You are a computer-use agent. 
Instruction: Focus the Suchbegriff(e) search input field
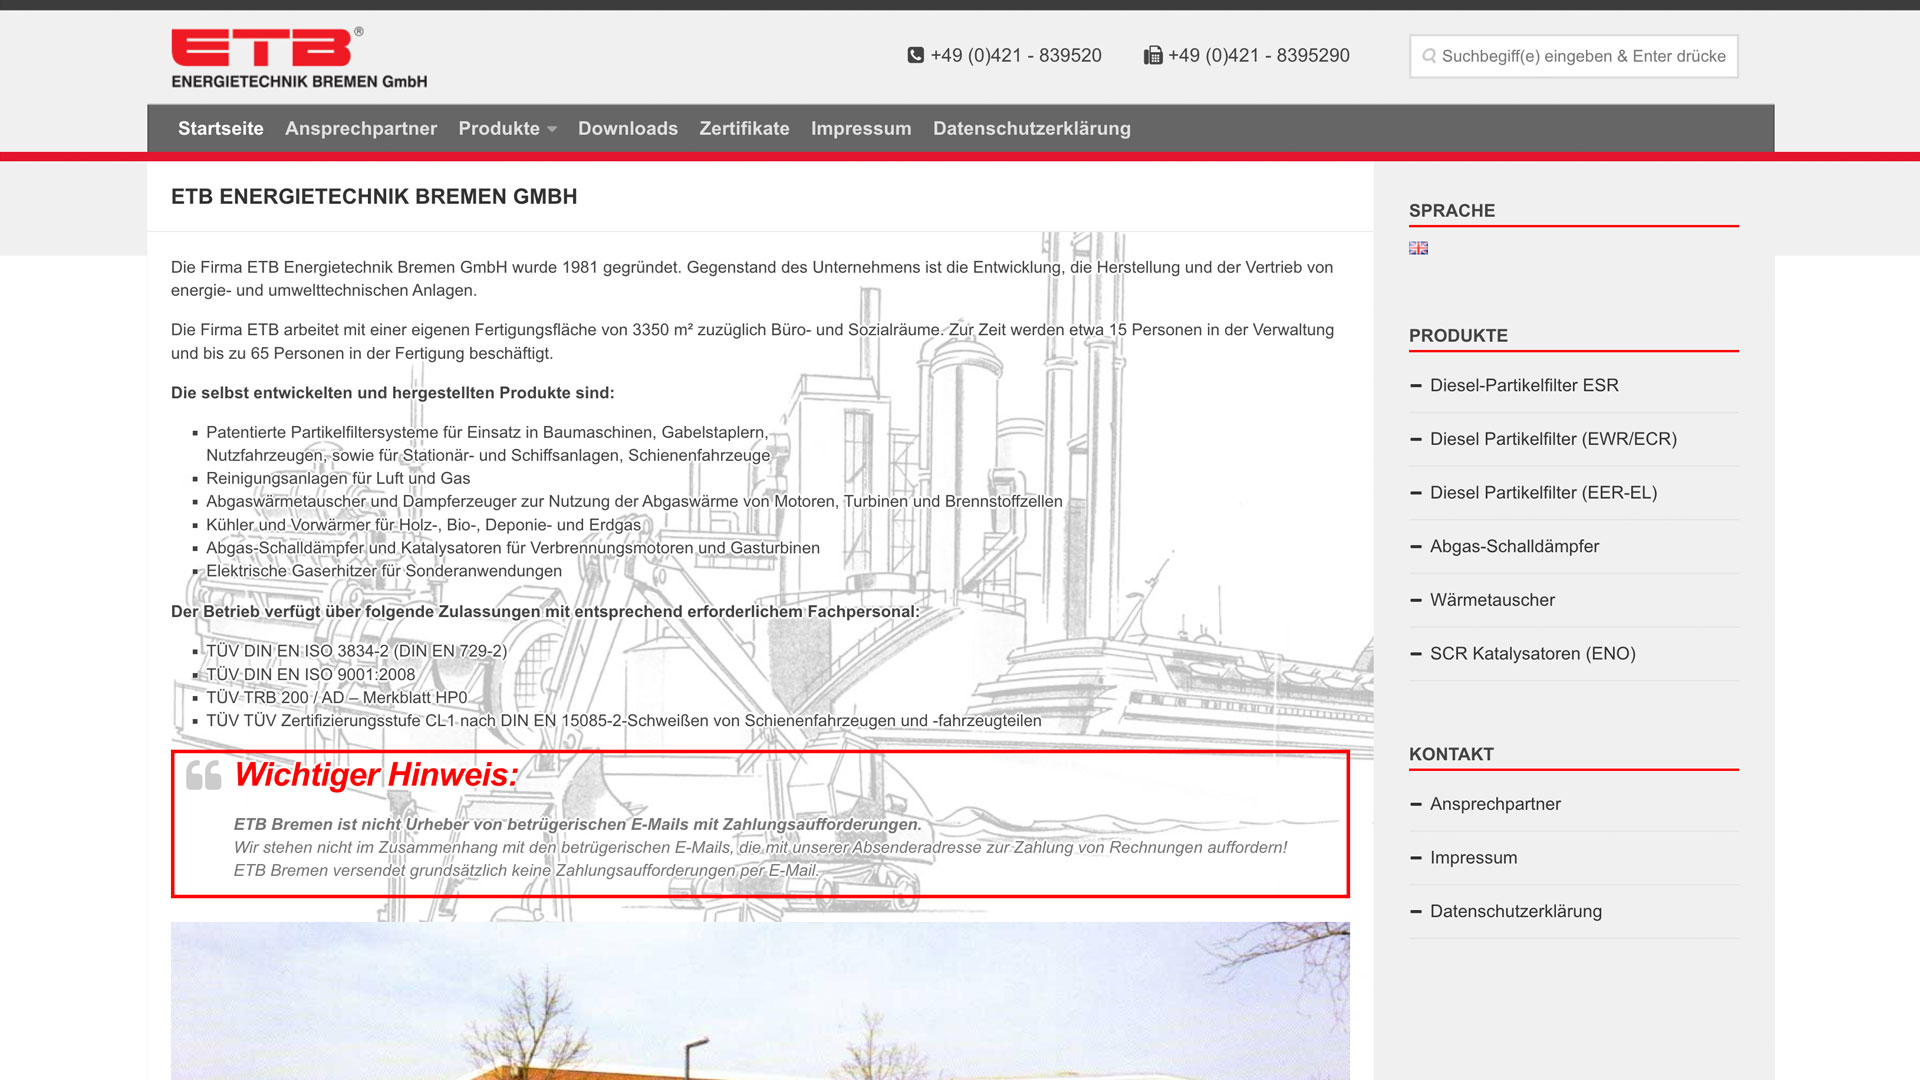[x=1573, y=56]
